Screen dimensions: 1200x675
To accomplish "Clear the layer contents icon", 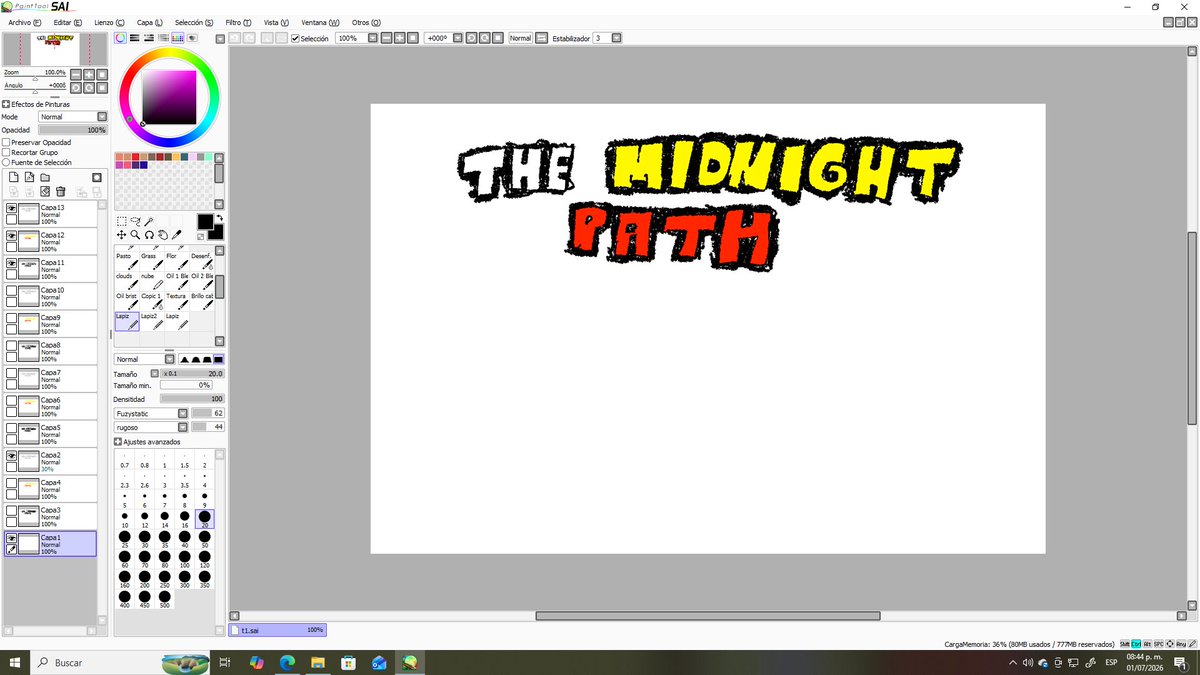I will coord(45,191).
